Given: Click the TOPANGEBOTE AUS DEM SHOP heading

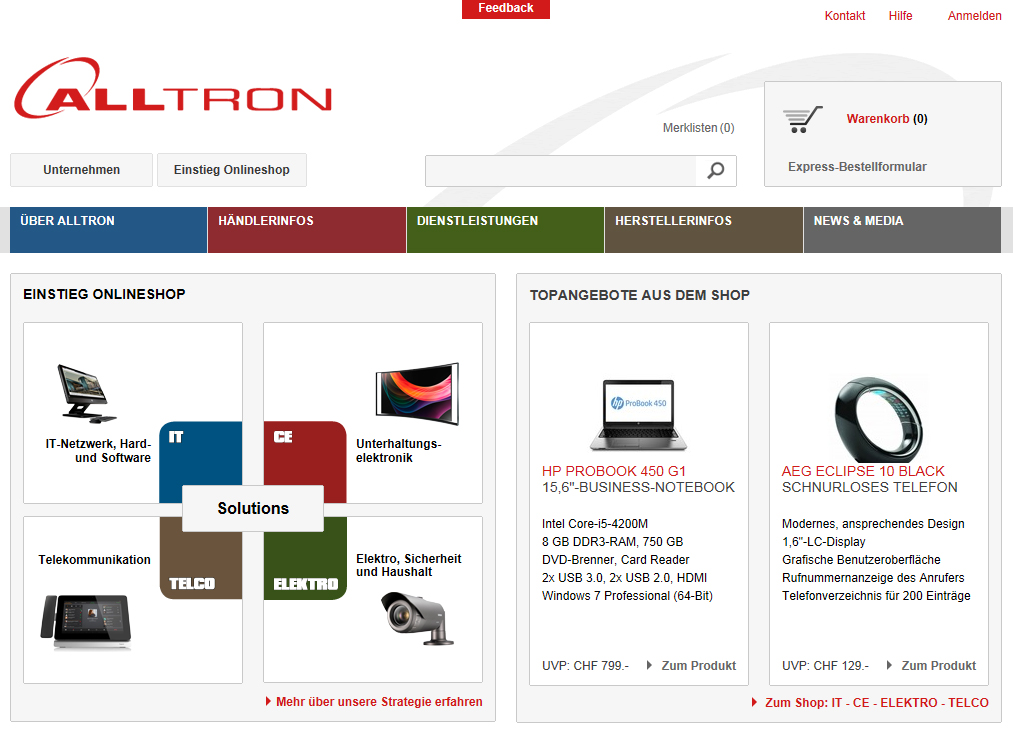Looking at the screenshot, I should pyautogui.click(x=640, y=295).
